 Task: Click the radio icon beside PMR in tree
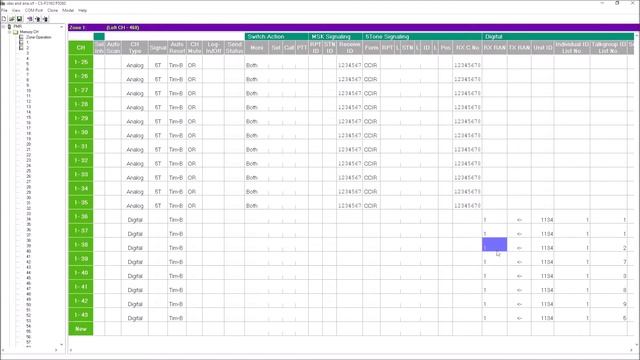[9, 27]
